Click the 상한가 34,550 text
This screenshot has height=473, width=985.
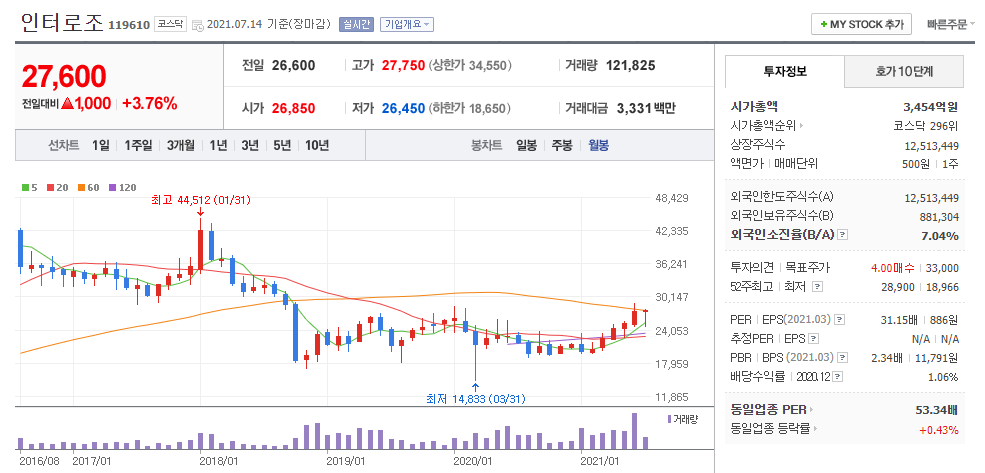tap(471, 65)
